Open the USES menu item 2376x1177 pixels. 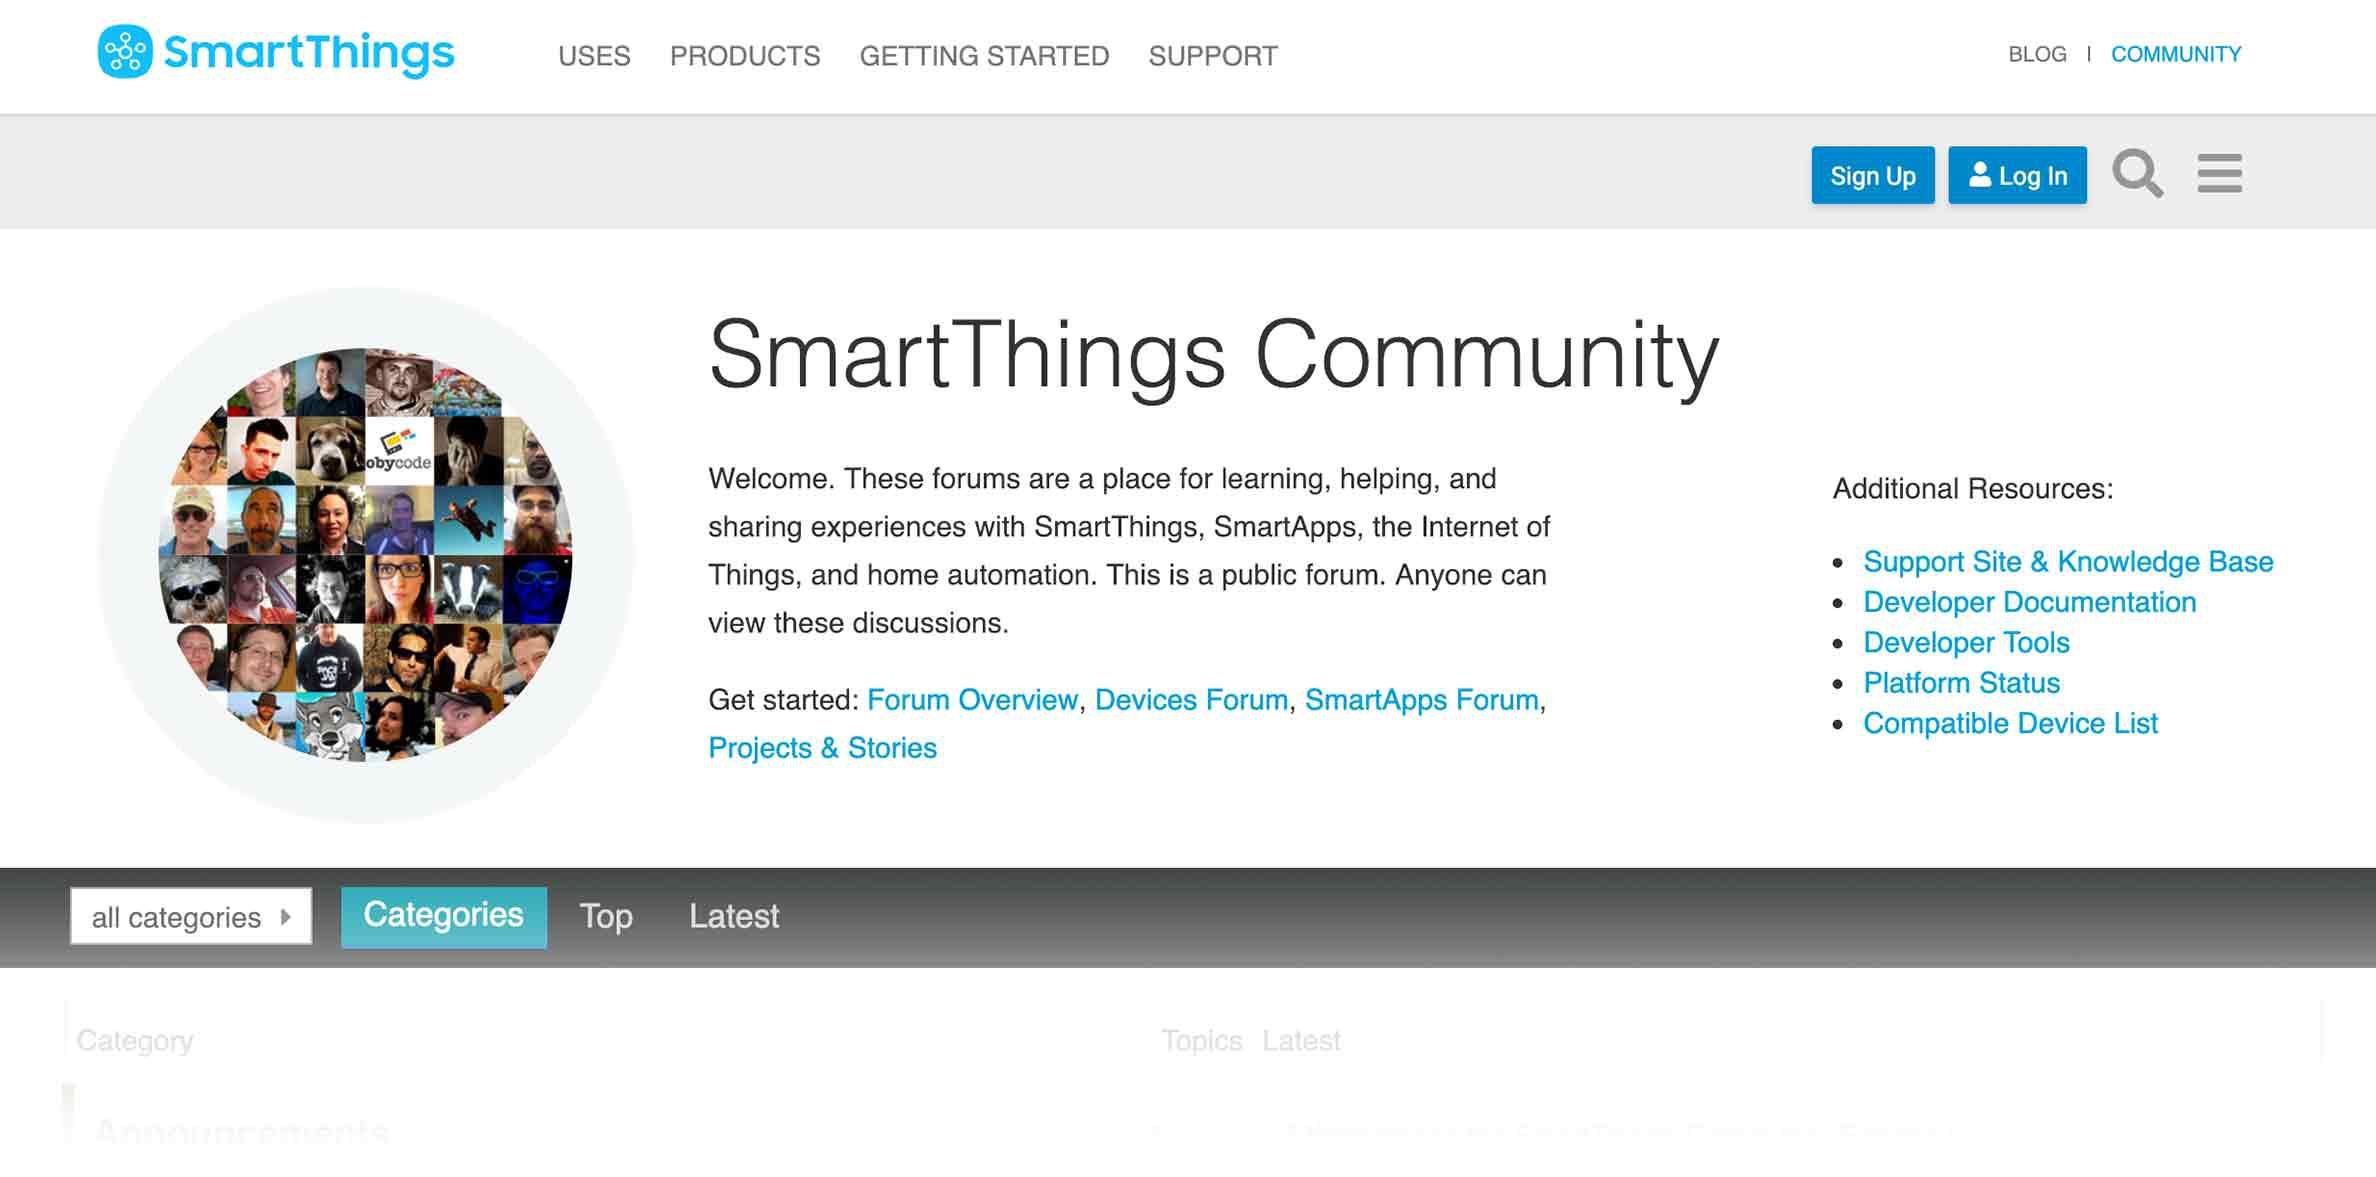(594, 56)
